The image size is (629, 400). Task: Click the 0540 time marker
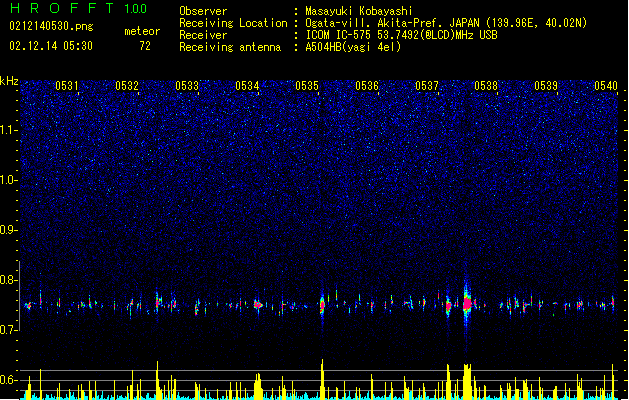[606, 86]
